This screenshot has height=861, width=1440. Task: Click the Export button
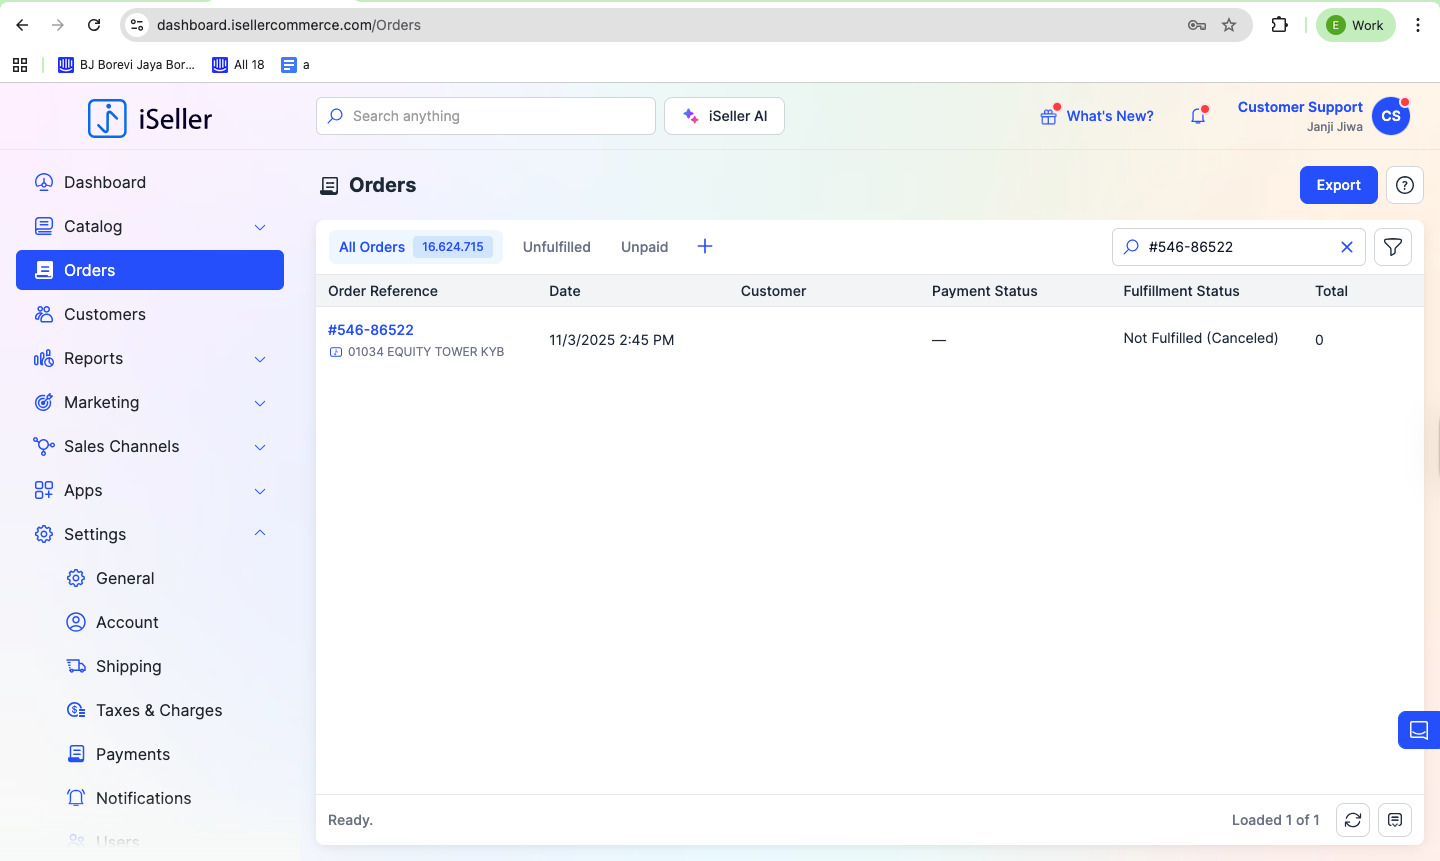click(x=1338, y=185)
